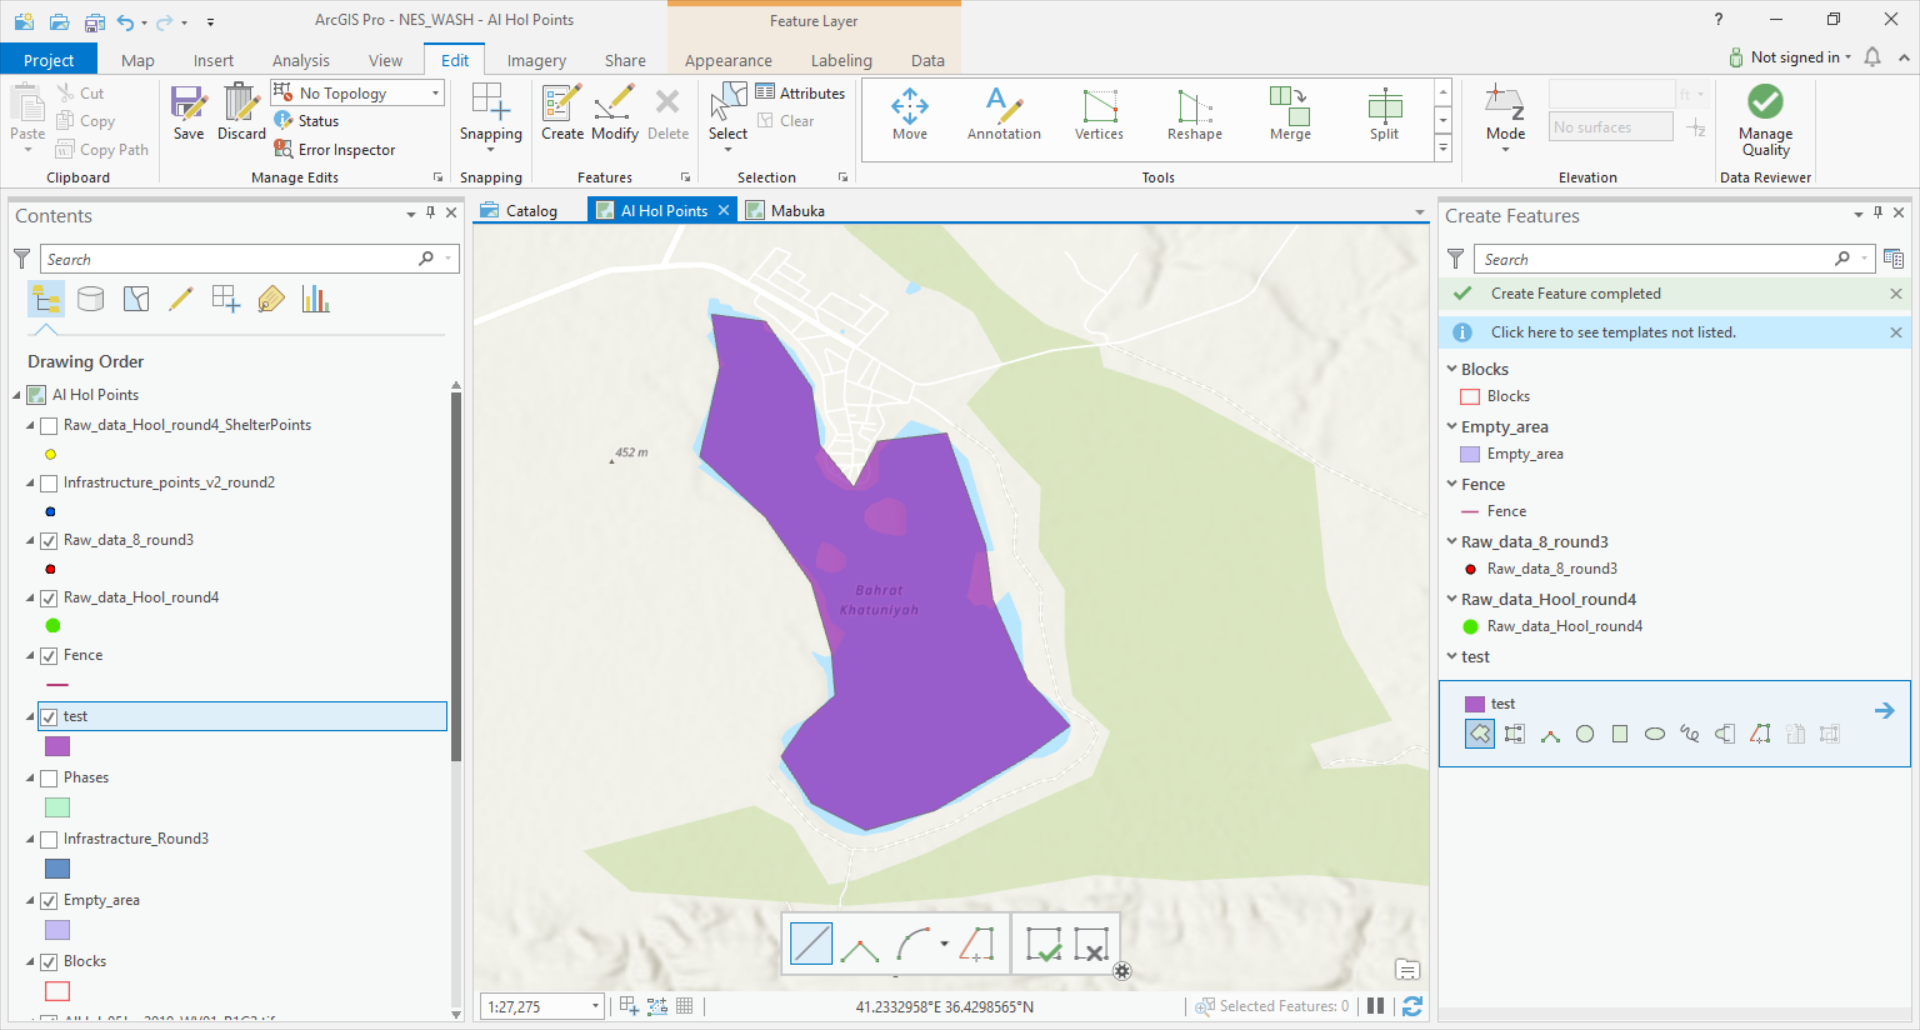Screen dimensions: 1920x1030
Task: Switch Contents to List By Editing
Action: coord(181,299)
